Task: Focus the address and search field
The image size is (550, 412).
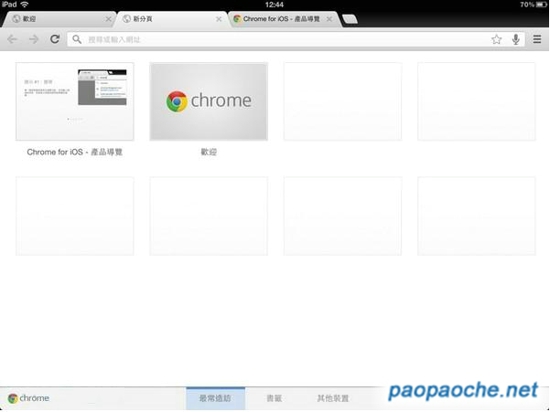Action: [296, 39]
